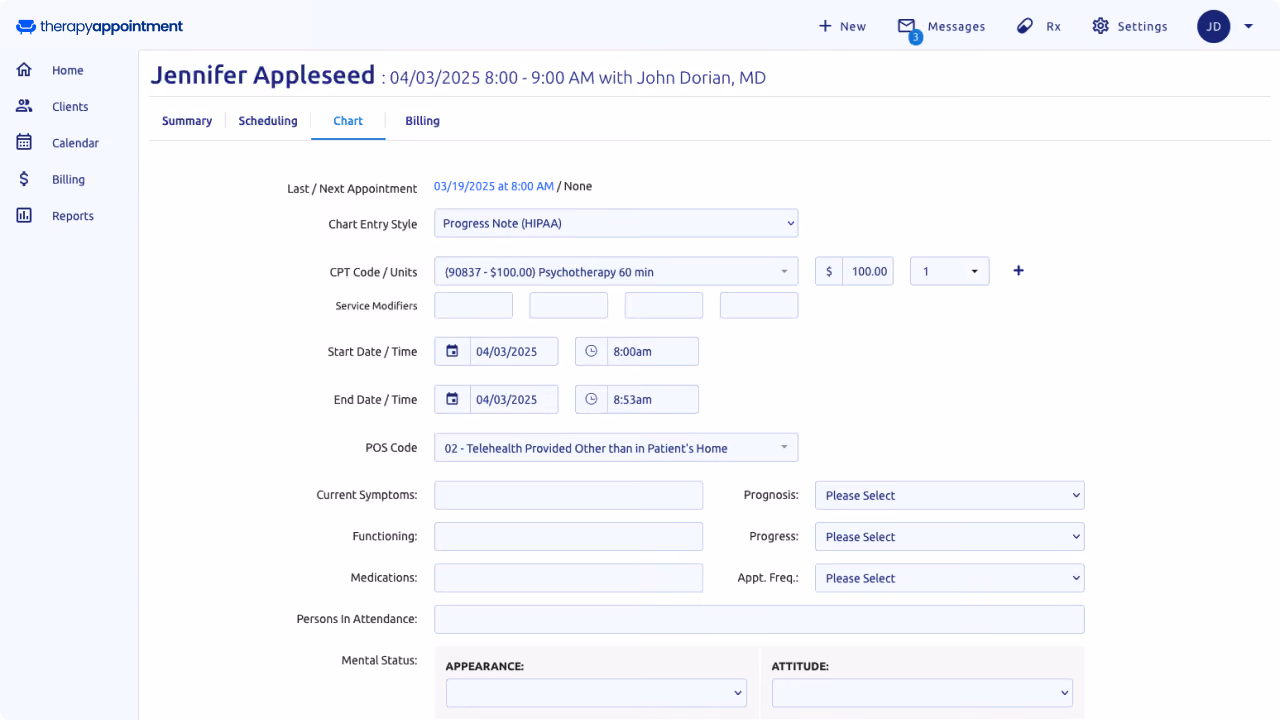The image size is (1280, 720).
Task: Open the Attitude mental status dropdown
Action: point(922,692)
